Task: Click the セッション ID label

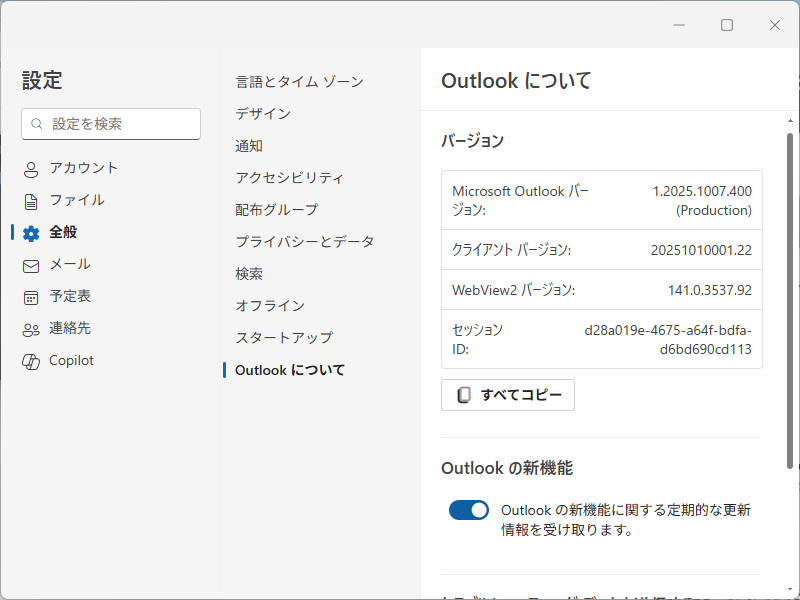Action: 477,340
